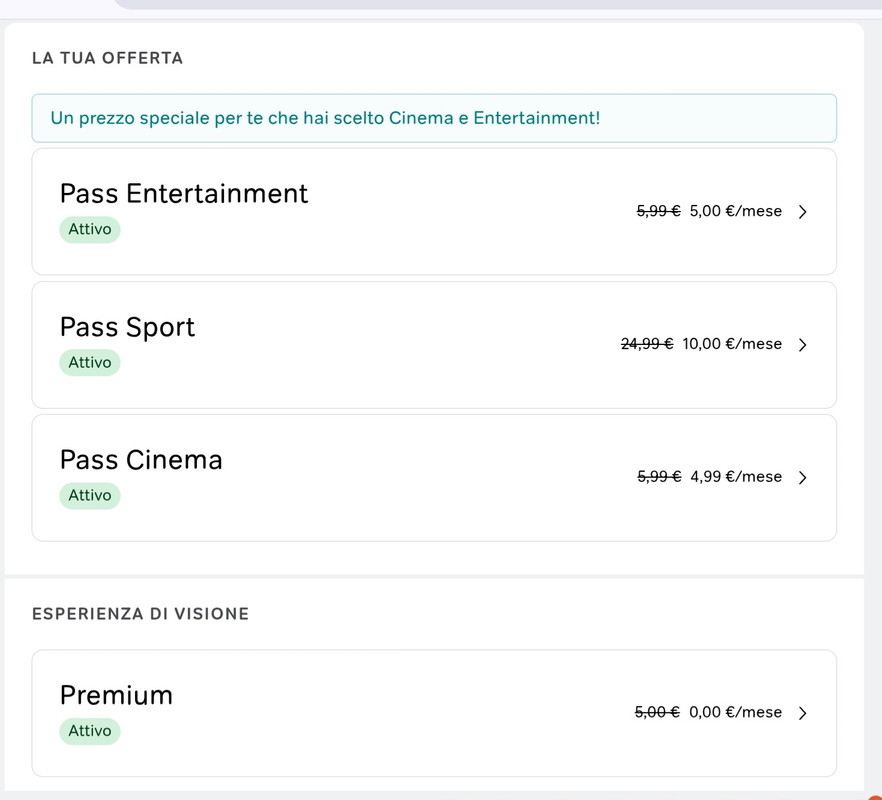Click the Esperienza di Visione heading
The height and width of the screenshot is (800, 882).
tap(141, 614)
